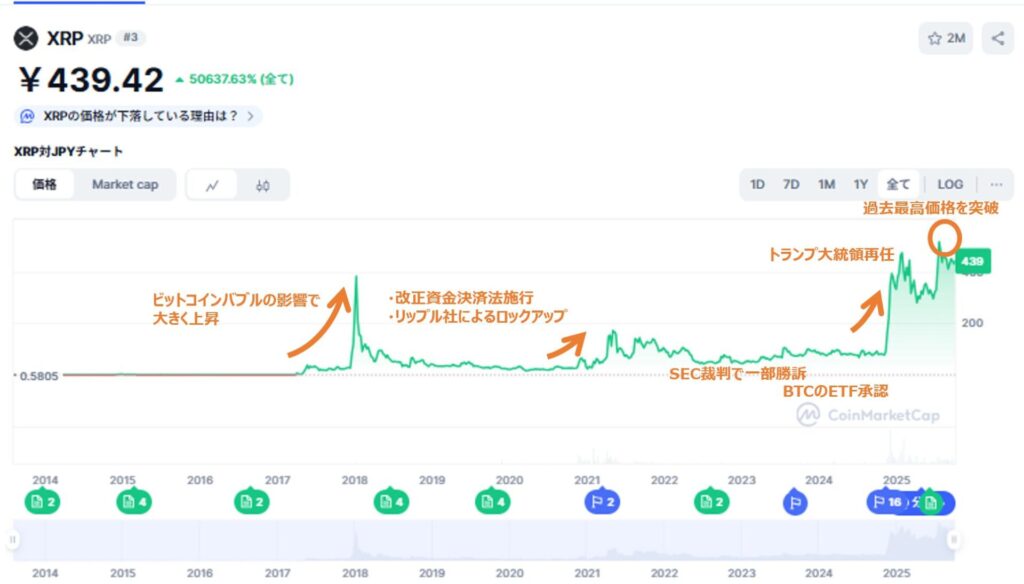Open the 2015 green news marker

[135, 502]
